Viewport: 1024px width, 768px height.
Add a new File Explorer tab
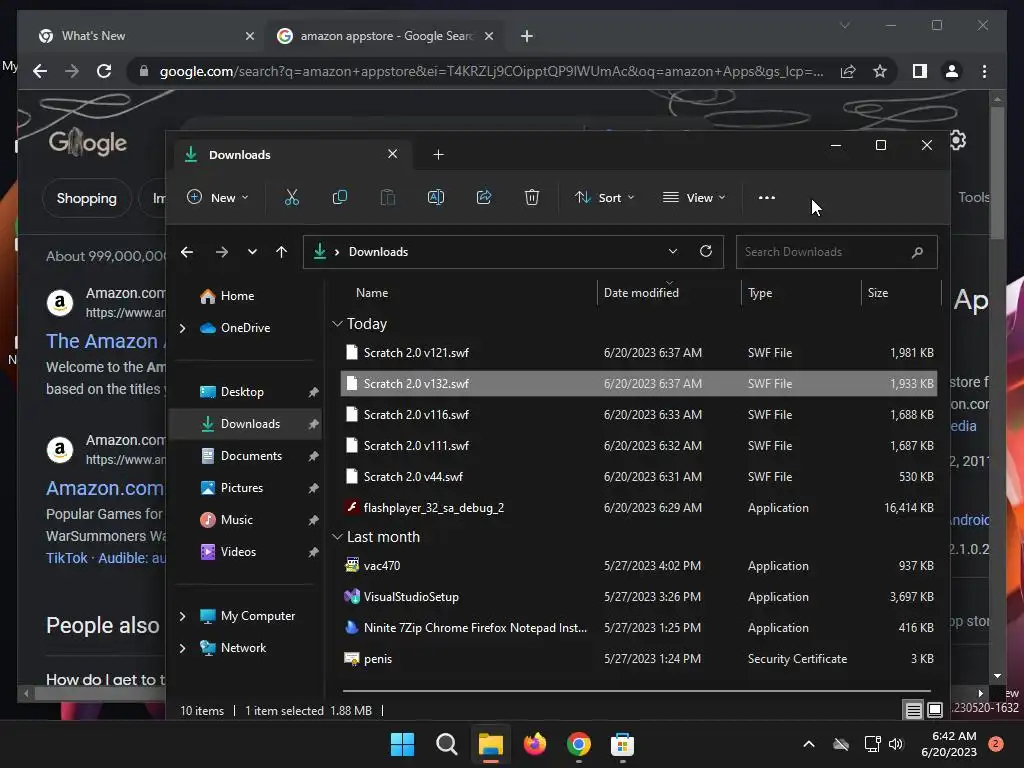click(438, 154)
